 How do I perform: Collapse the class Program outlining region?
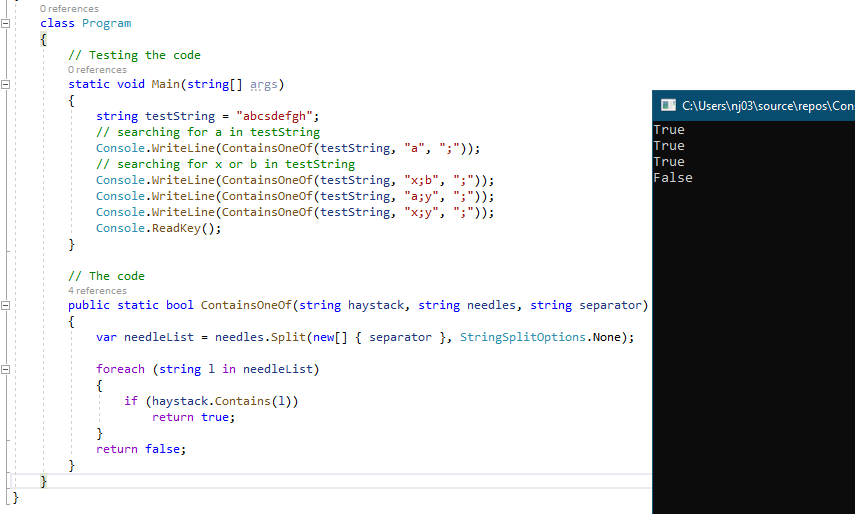7,23
